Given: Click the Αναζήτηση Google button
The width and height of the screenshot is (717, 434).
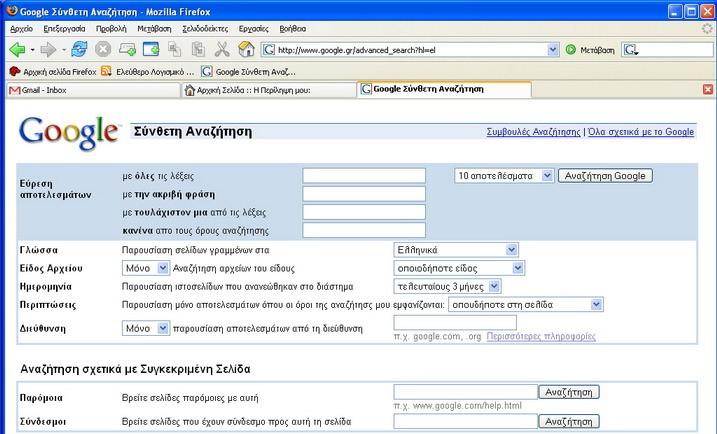Looking at the screenshot, I should tap(605, 176).
